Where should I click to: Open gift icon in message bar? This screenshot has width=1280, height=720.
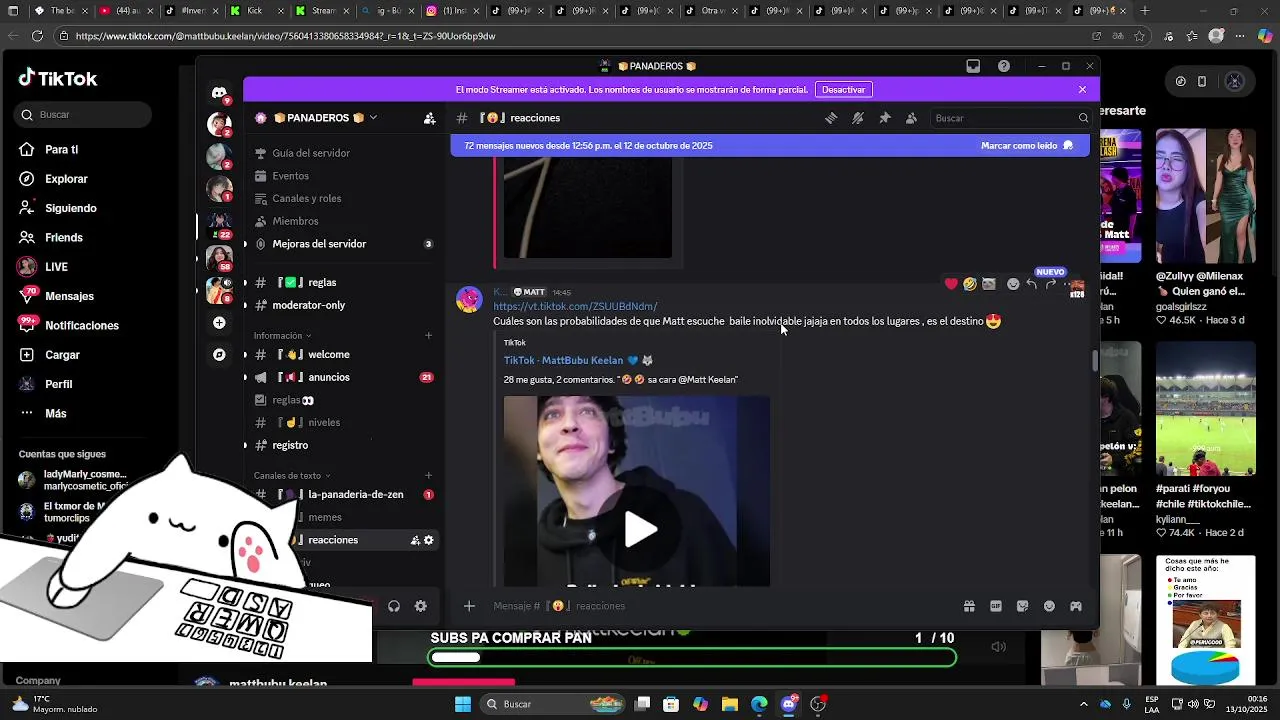tap(969, 606)
